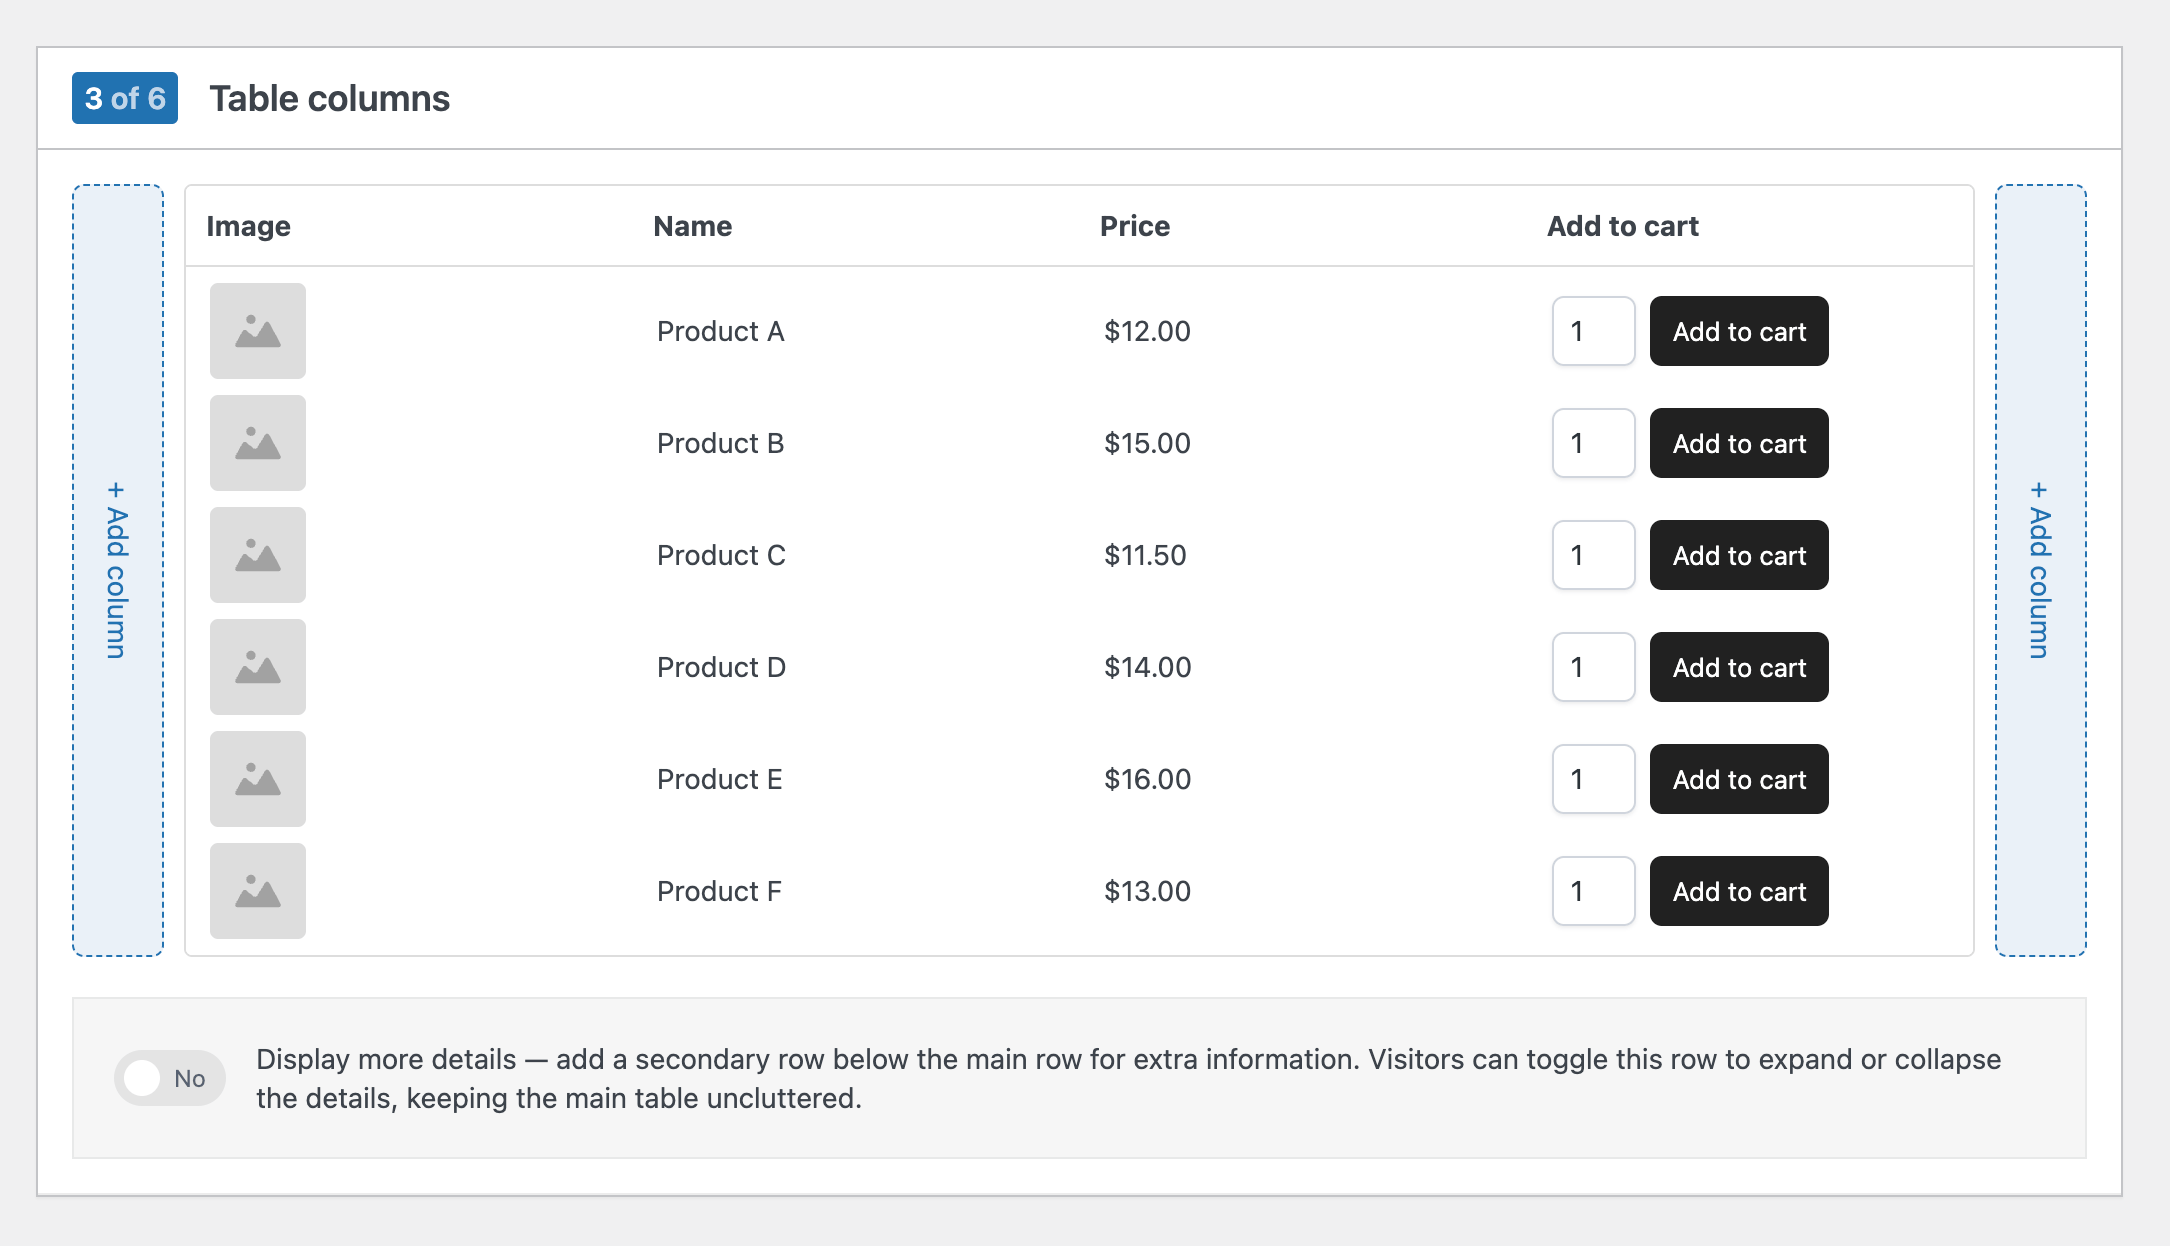Focus the quantity field for Product E
The width and height of the screenshot is (2170, 1246).
[1592, 779]
